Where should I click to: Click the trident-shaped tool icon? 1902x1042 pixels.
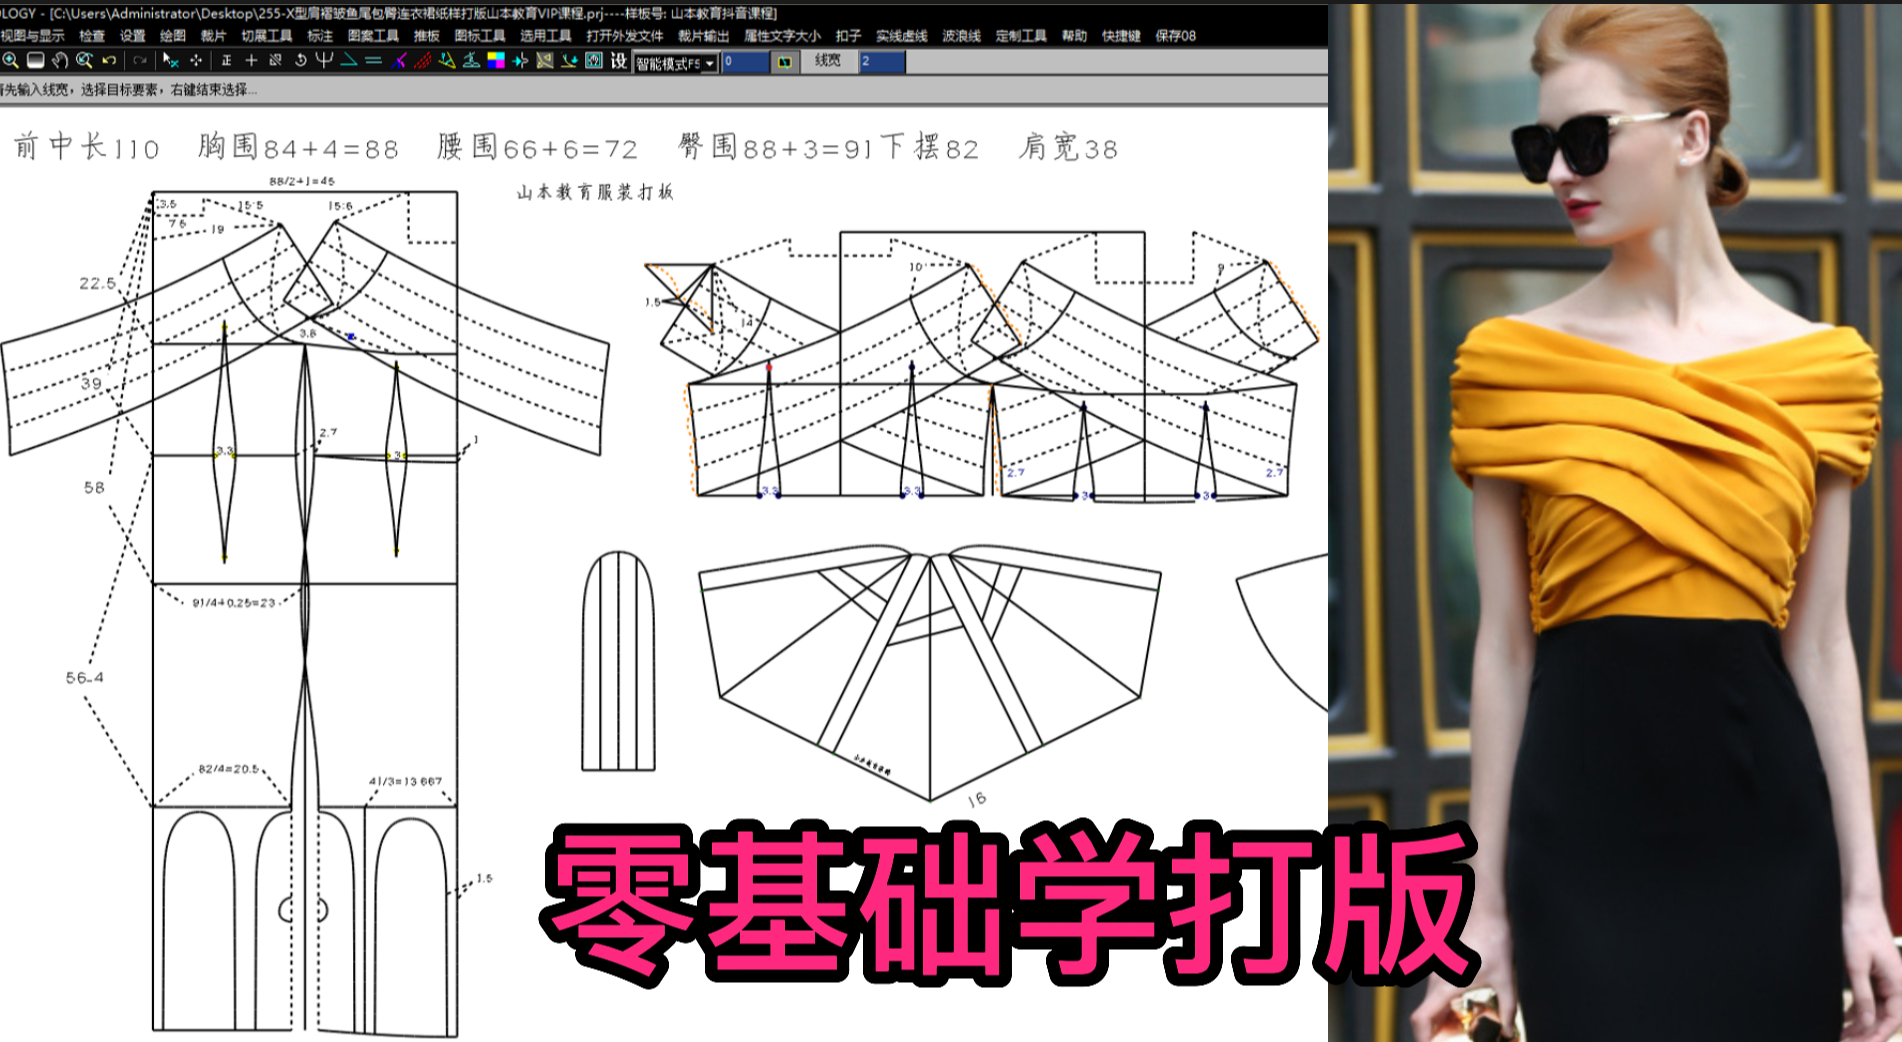[x=324, y=60]
